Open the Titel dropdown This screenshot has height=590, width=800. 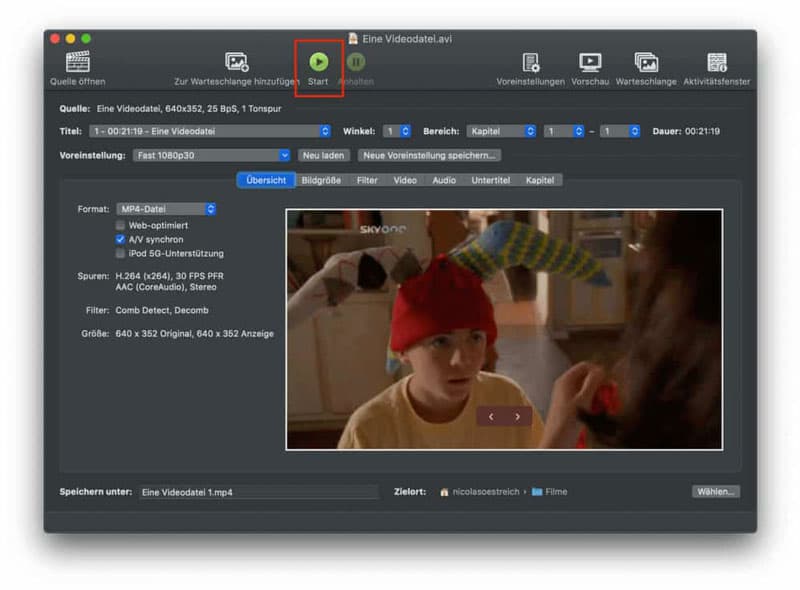pos(210,131)
